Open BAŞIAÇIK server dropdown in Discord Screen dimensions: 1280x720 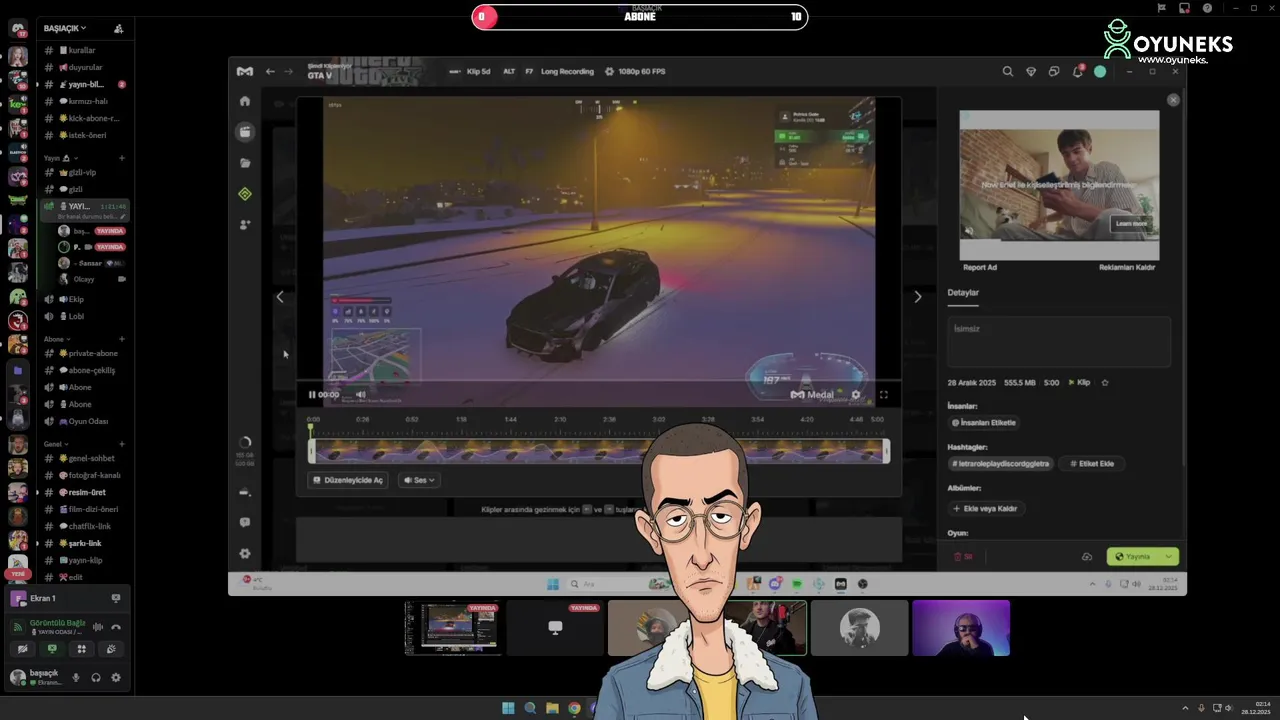[x=66, y=28]
